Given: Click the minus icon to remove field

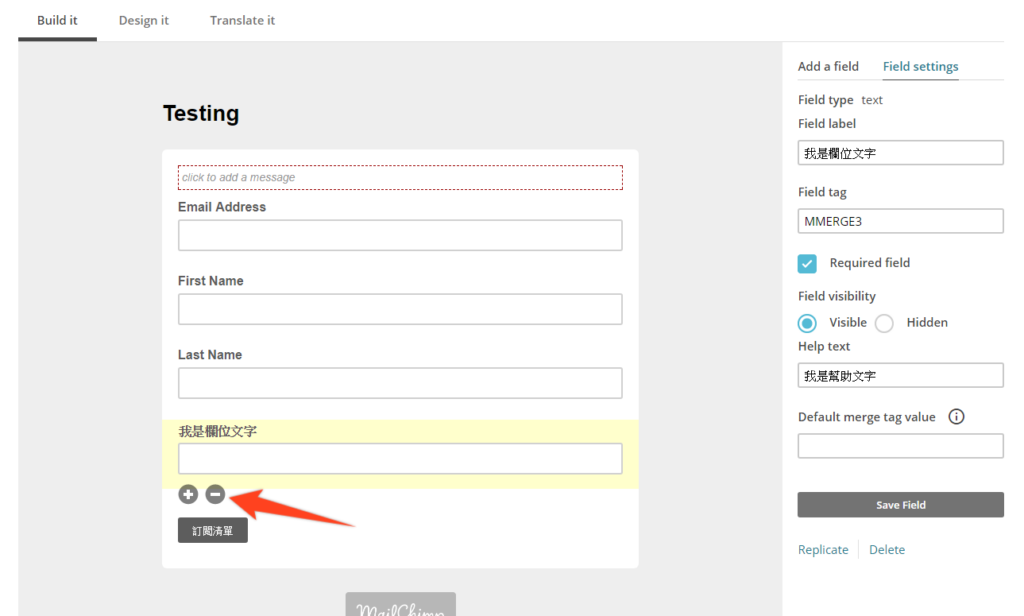Looking at the screenshot, I should pos(216,494).
